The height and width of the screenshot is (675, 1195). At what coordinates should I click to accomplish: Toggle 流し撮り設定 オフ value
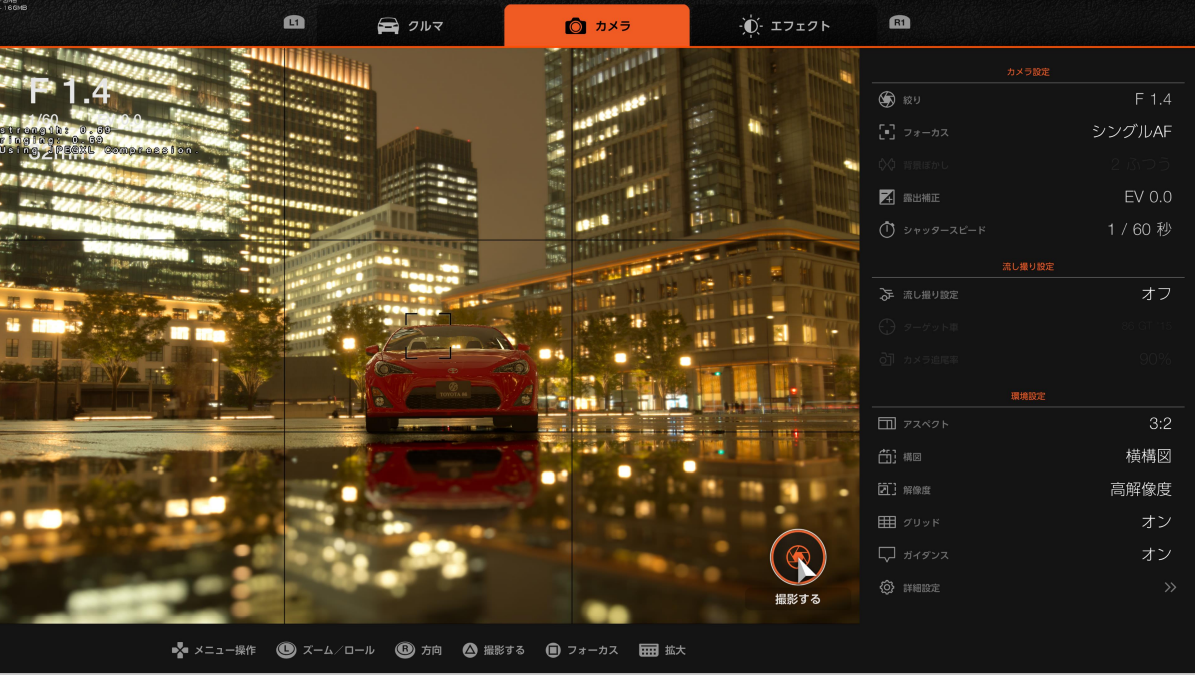pos(1156,294)
